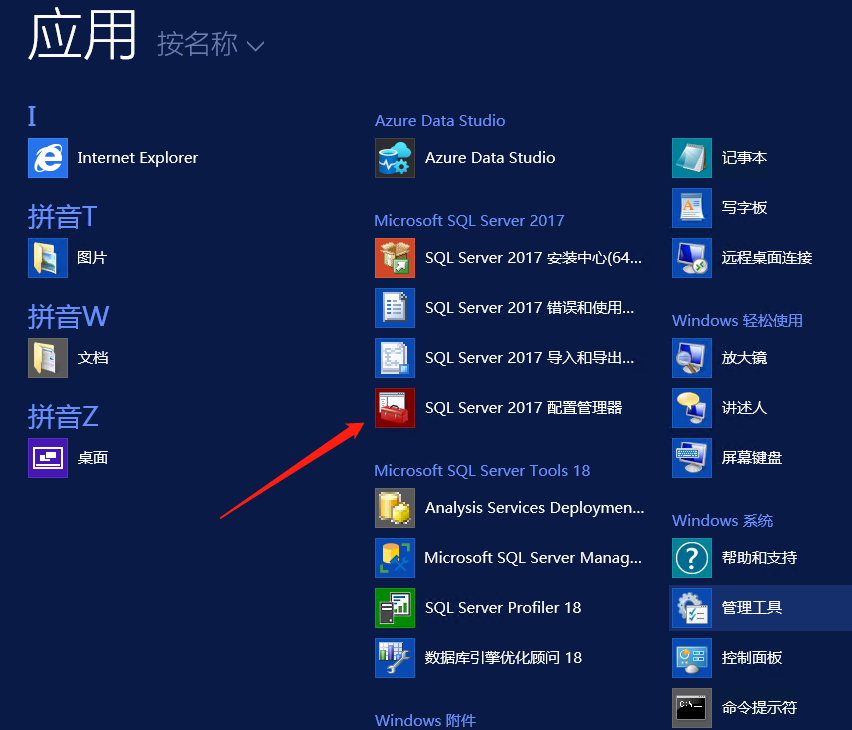
Task: Click the 拼音T section header
Action: pyautogui.click(x=62, y=216)
